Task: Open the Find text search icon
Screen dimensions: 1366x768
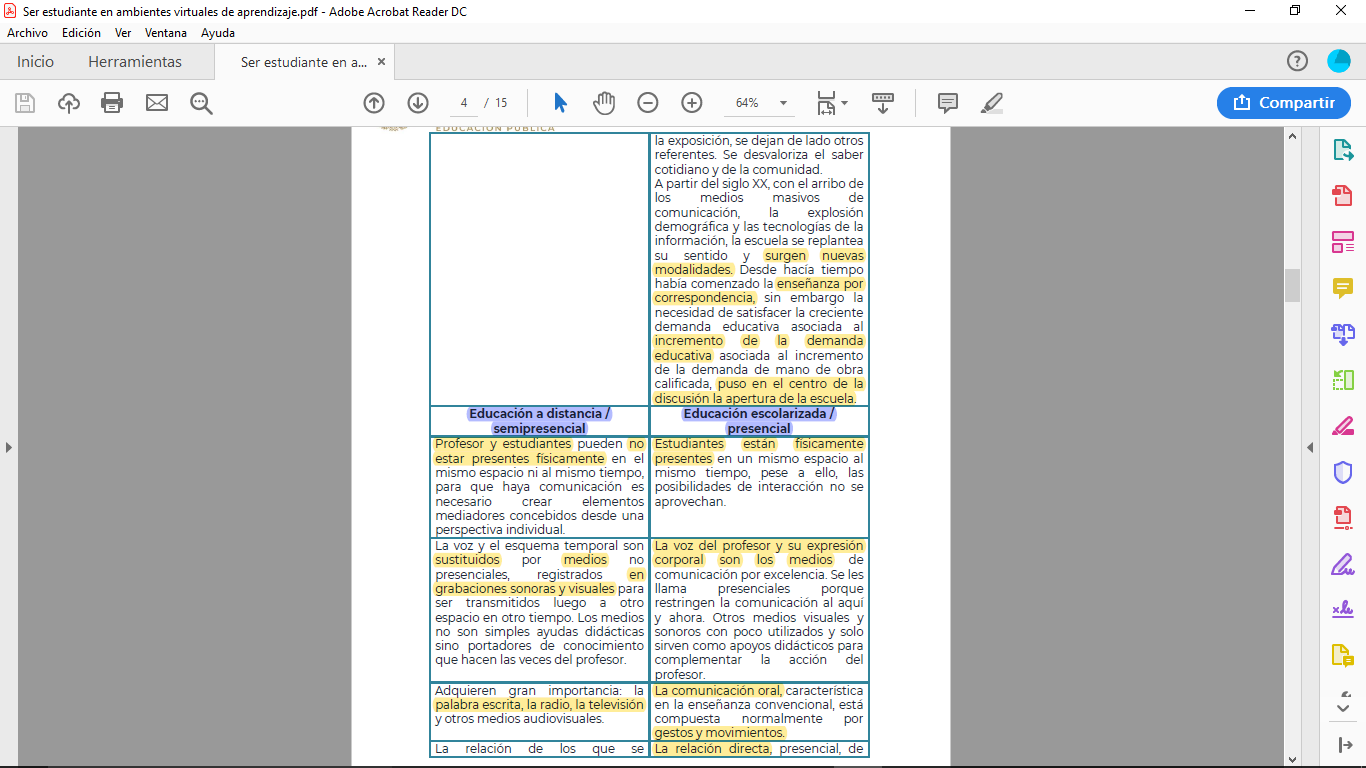Action: [201, 103]
